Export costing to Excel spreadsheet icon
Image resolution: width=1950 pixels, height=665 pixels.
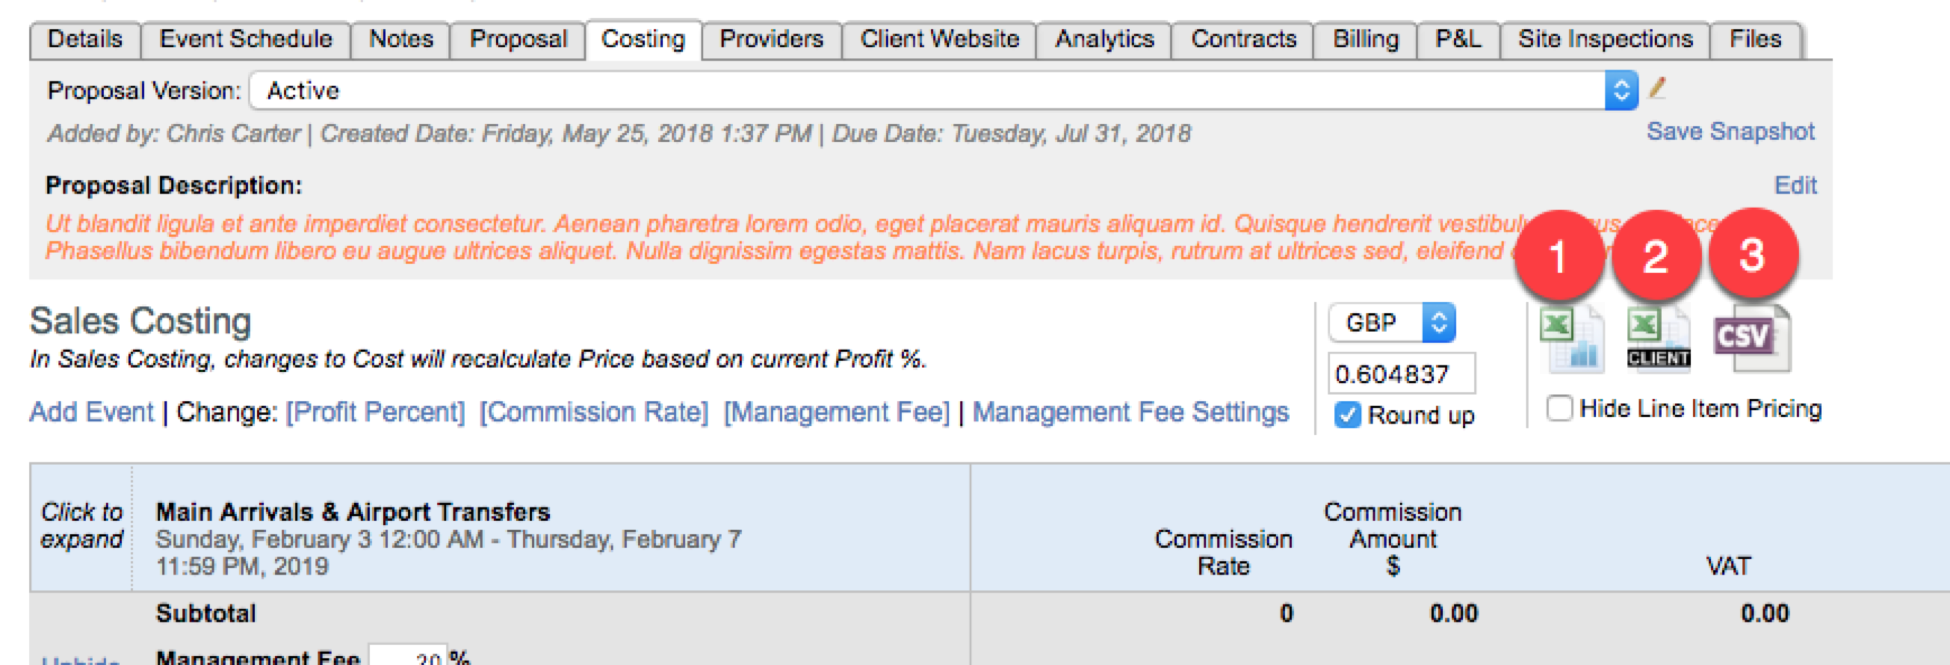click(x=1572, y=339)
